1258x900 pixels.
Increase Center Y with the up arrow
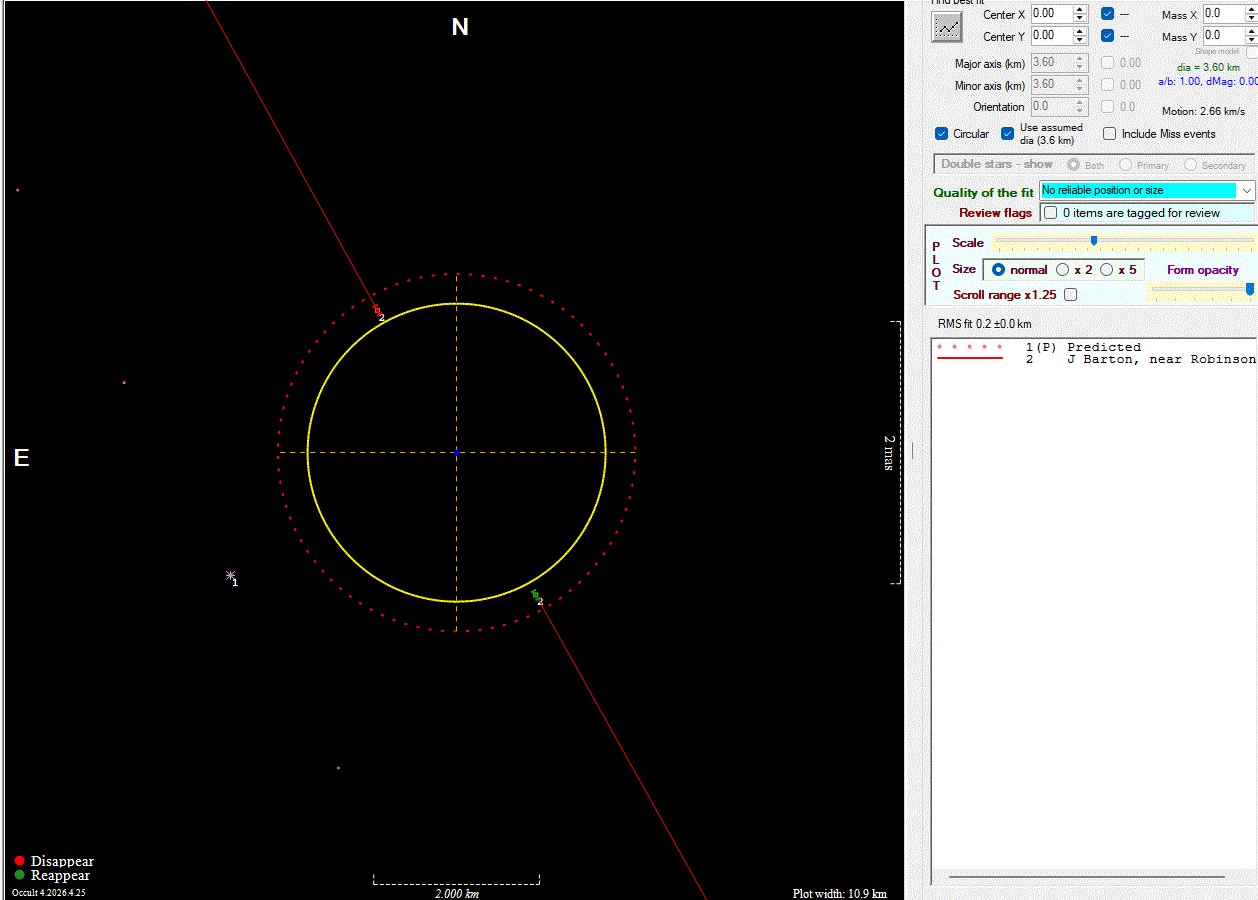(1079, 31)
